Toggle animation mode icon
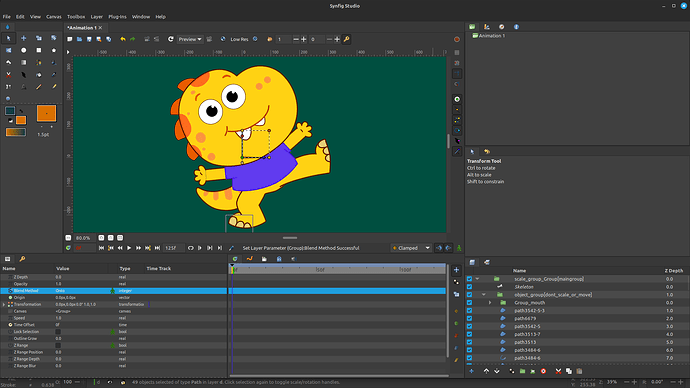Viewport: 690px width, 388px height. 459,248
